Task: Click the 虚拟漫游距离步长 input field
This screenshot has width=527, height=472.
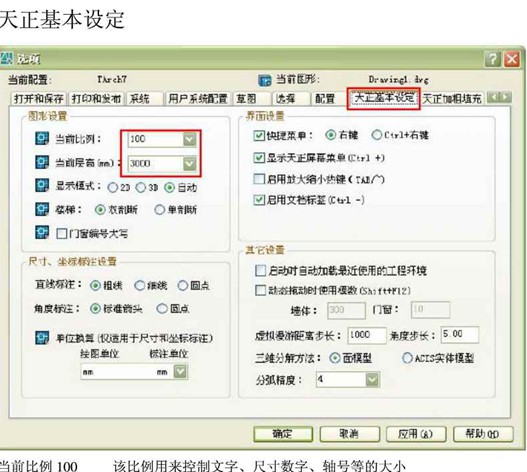Action: pos(367,335)
